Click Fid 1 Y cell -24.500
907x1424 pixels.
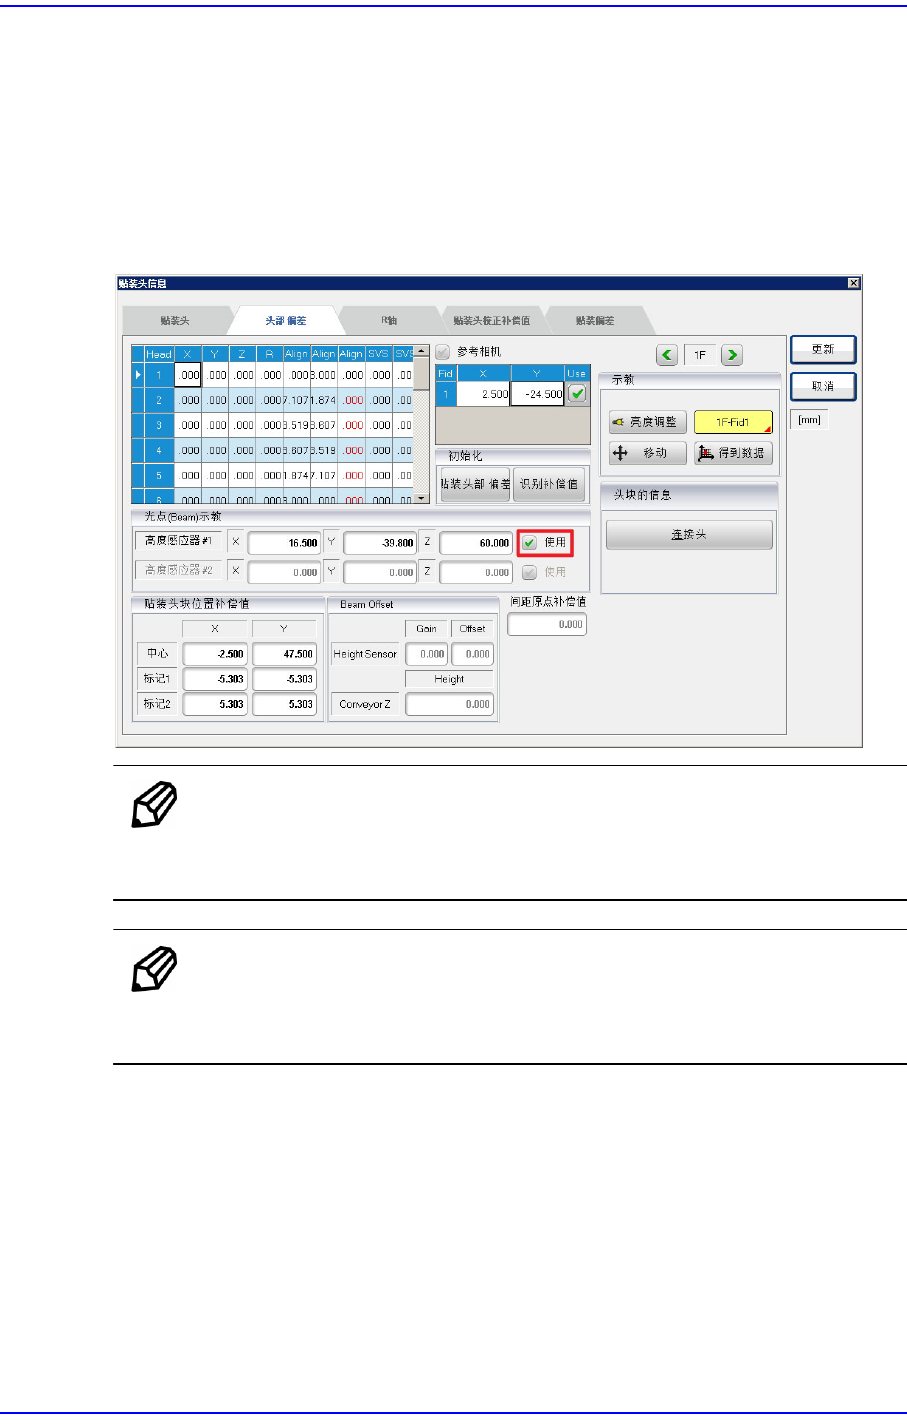[x=538, y=394]
